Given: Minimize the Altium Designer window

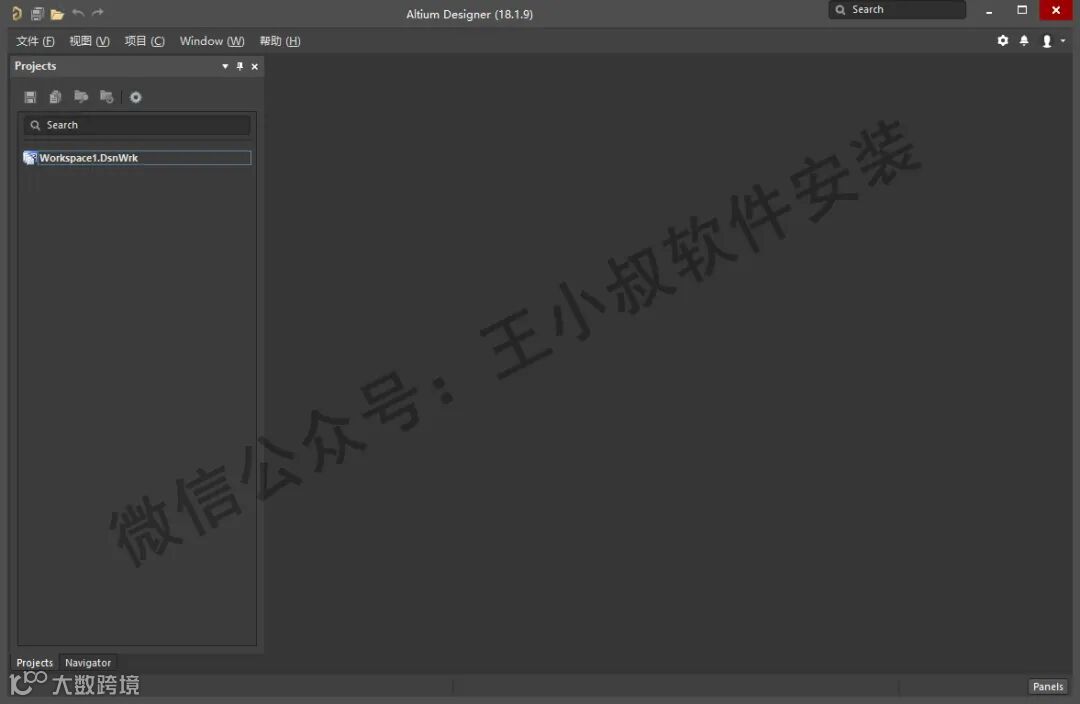Looking at the screenshot, I should click(x=989, y=11).
